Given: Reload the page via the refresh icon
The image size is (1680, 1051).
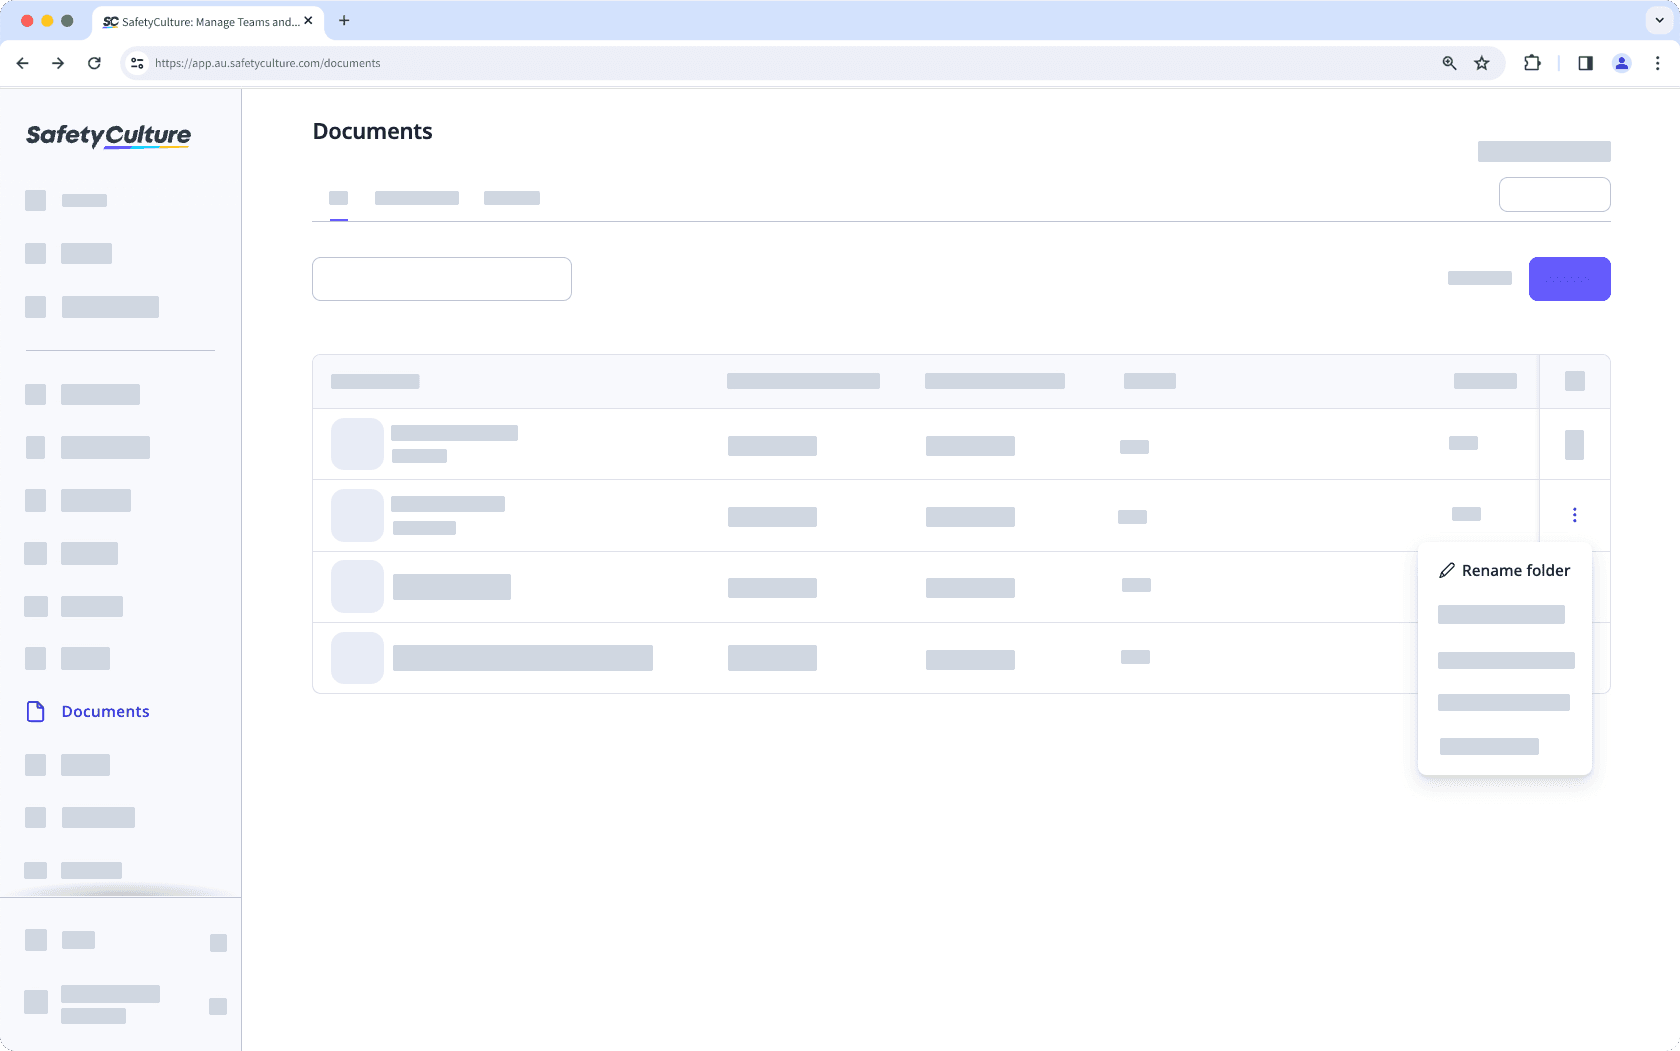Looking at the screenshot, I should pyautogui.click(x=94, y=62).
